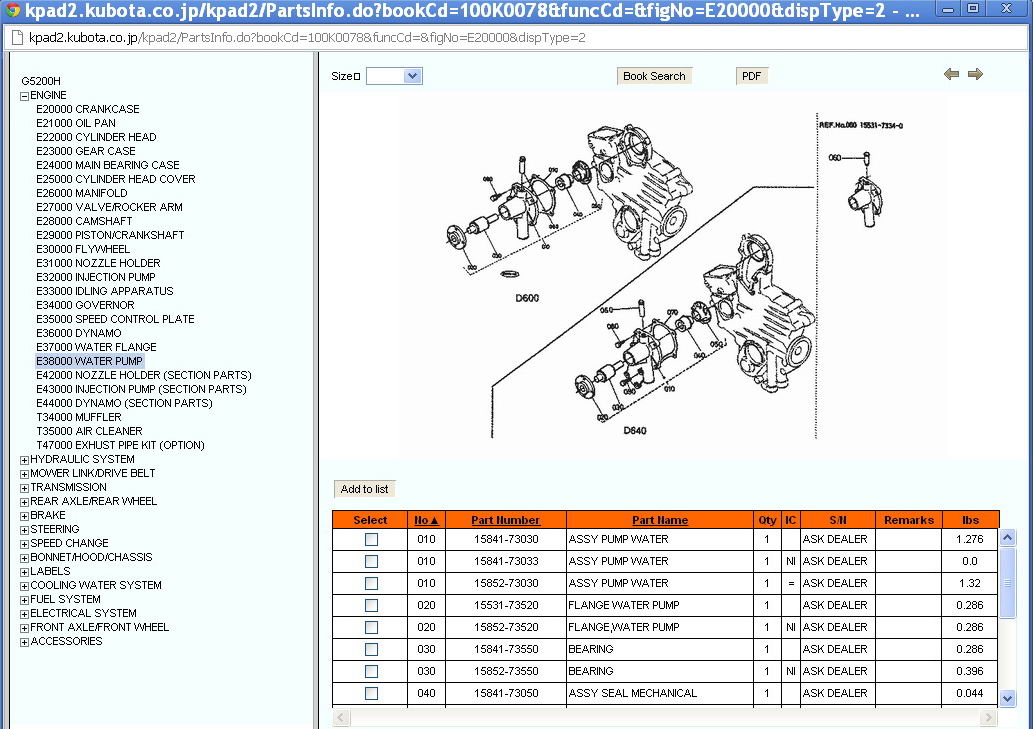Tick the checkbox for part 15852-73030

[x=372, y=583]
